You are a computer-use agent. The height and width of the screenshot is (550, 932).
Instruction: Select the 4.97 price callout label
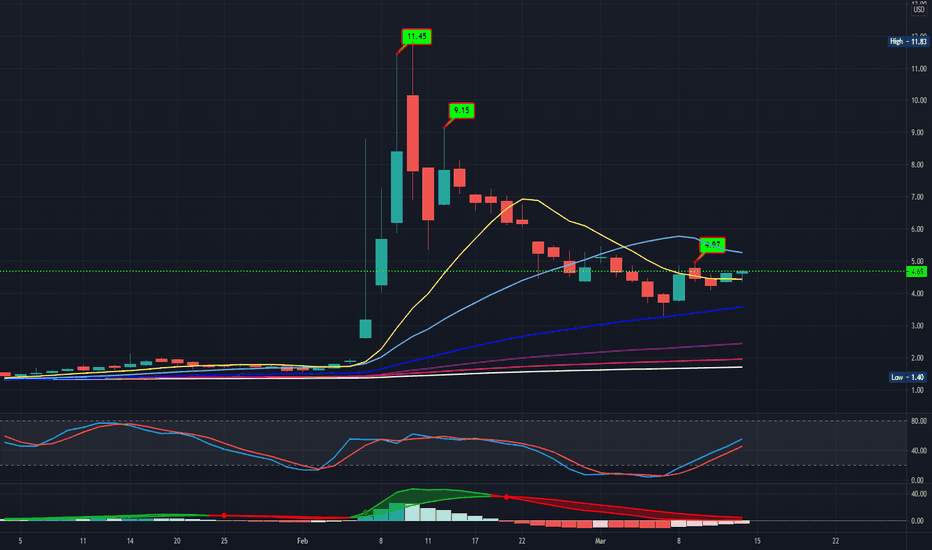712,245
